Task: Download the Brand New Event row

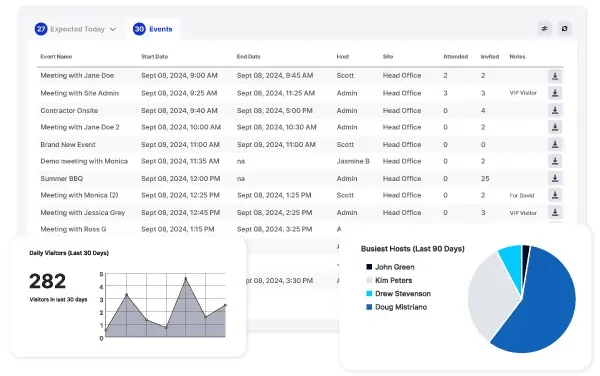Action: click(555, 145)
